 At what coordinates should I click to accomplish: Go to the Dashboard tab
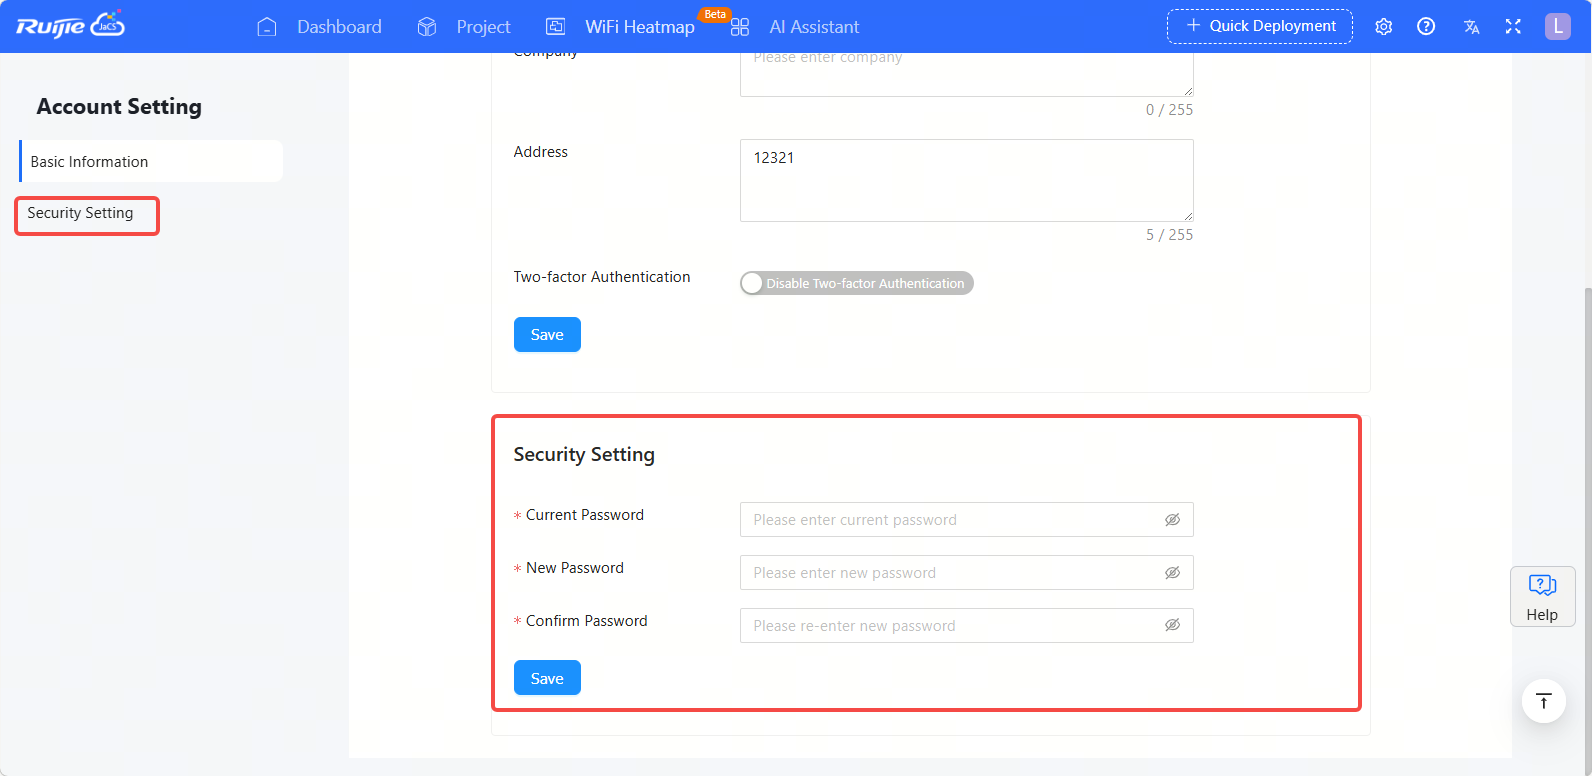(x=320, y=27)
